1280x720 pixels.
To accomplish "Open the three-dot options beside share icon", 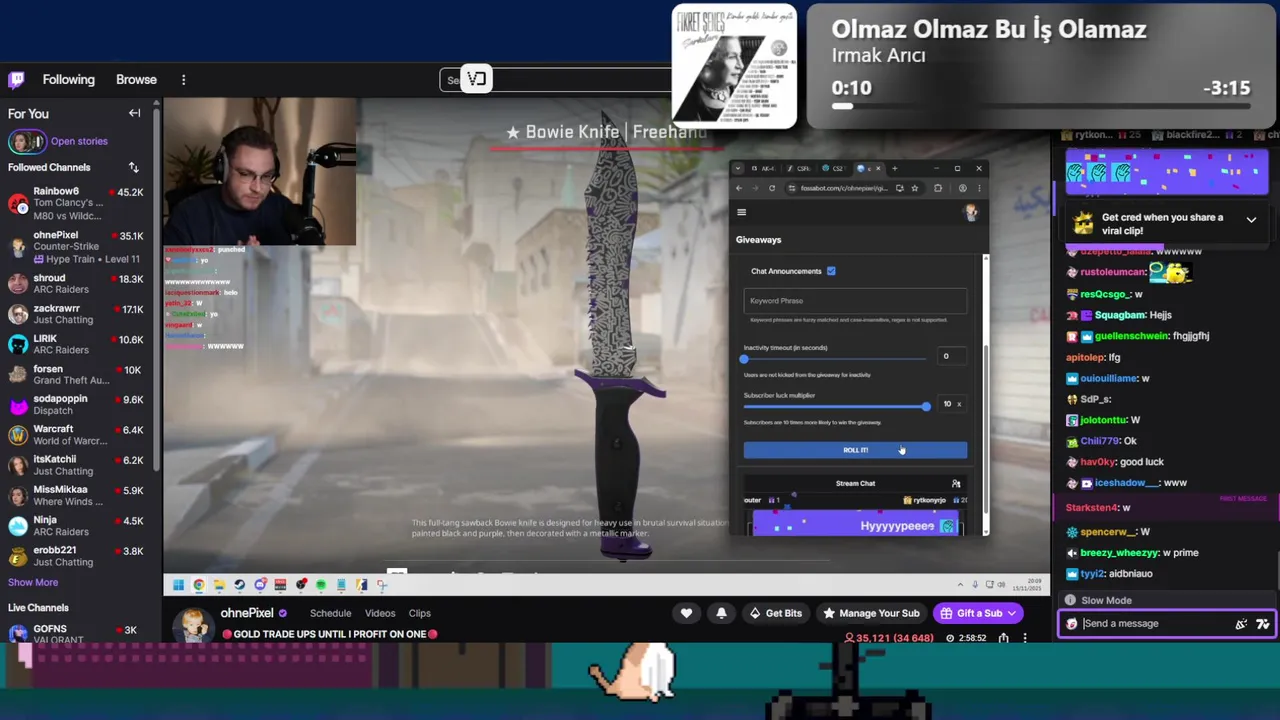I will [1025, 638].
